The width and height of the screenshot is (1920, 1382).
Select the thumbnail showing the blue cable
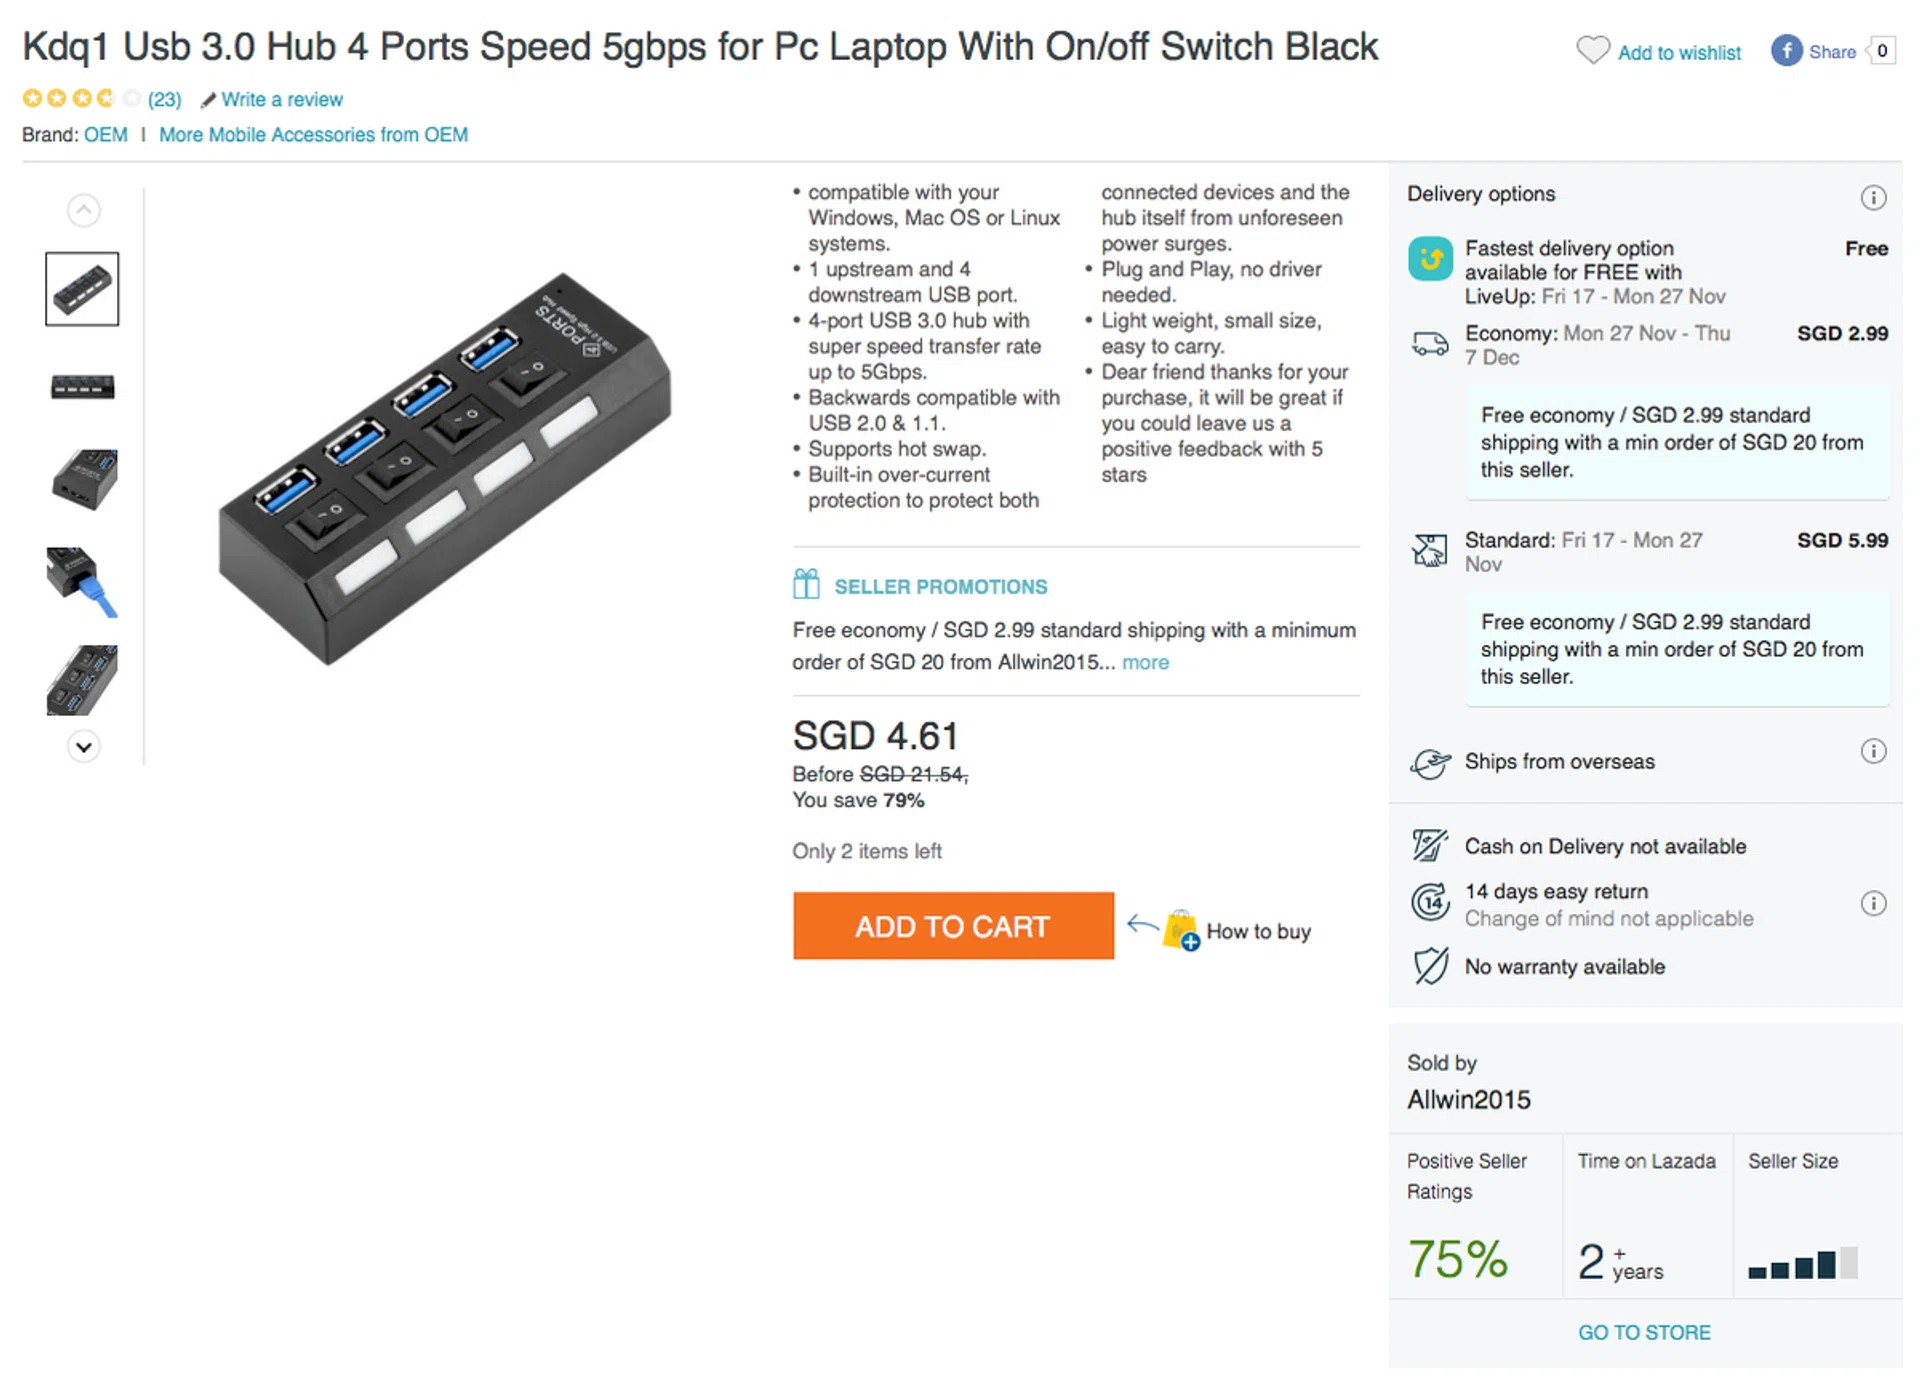click(82, 582)
